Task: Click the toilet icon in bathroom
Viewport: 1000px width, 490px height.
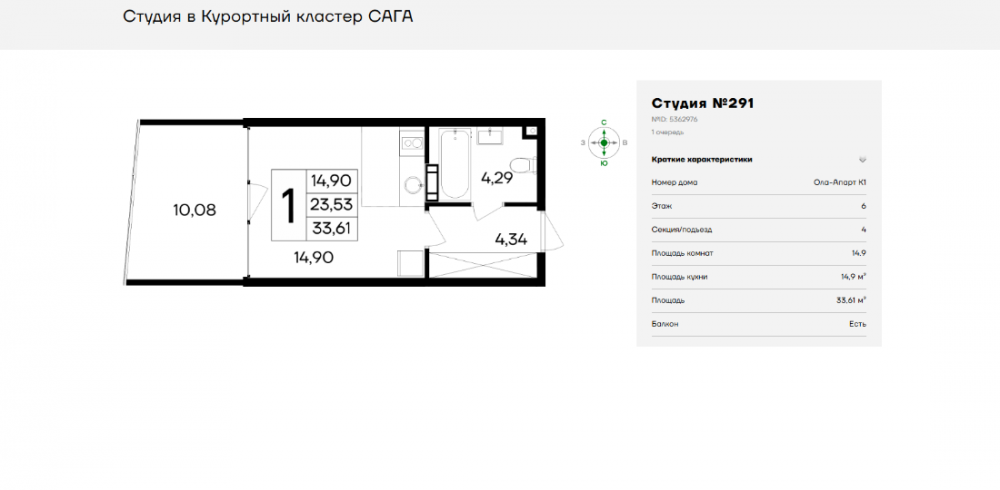Action: [x=520, y=166]
